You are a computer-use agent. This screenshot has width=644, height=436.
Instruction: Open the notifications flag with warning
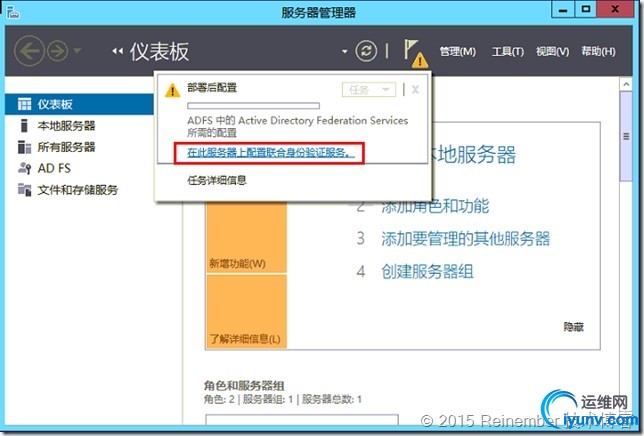pyautogui.click(x=416, y=53)
